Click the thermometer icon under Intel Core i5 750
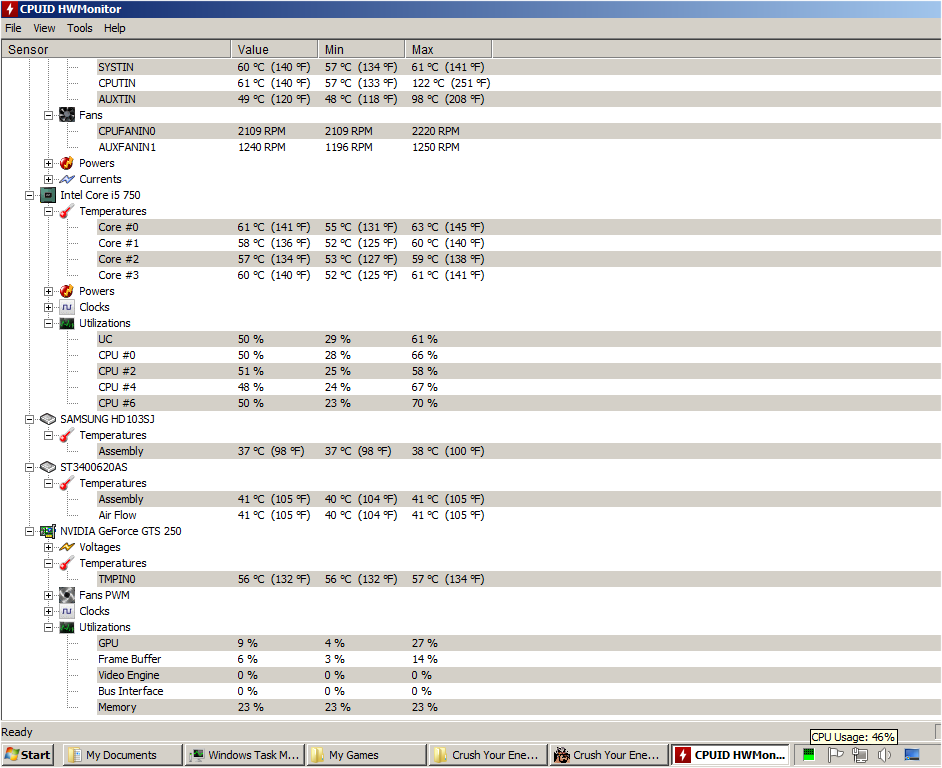The image size is (942, 768). (x=67, y=211)
